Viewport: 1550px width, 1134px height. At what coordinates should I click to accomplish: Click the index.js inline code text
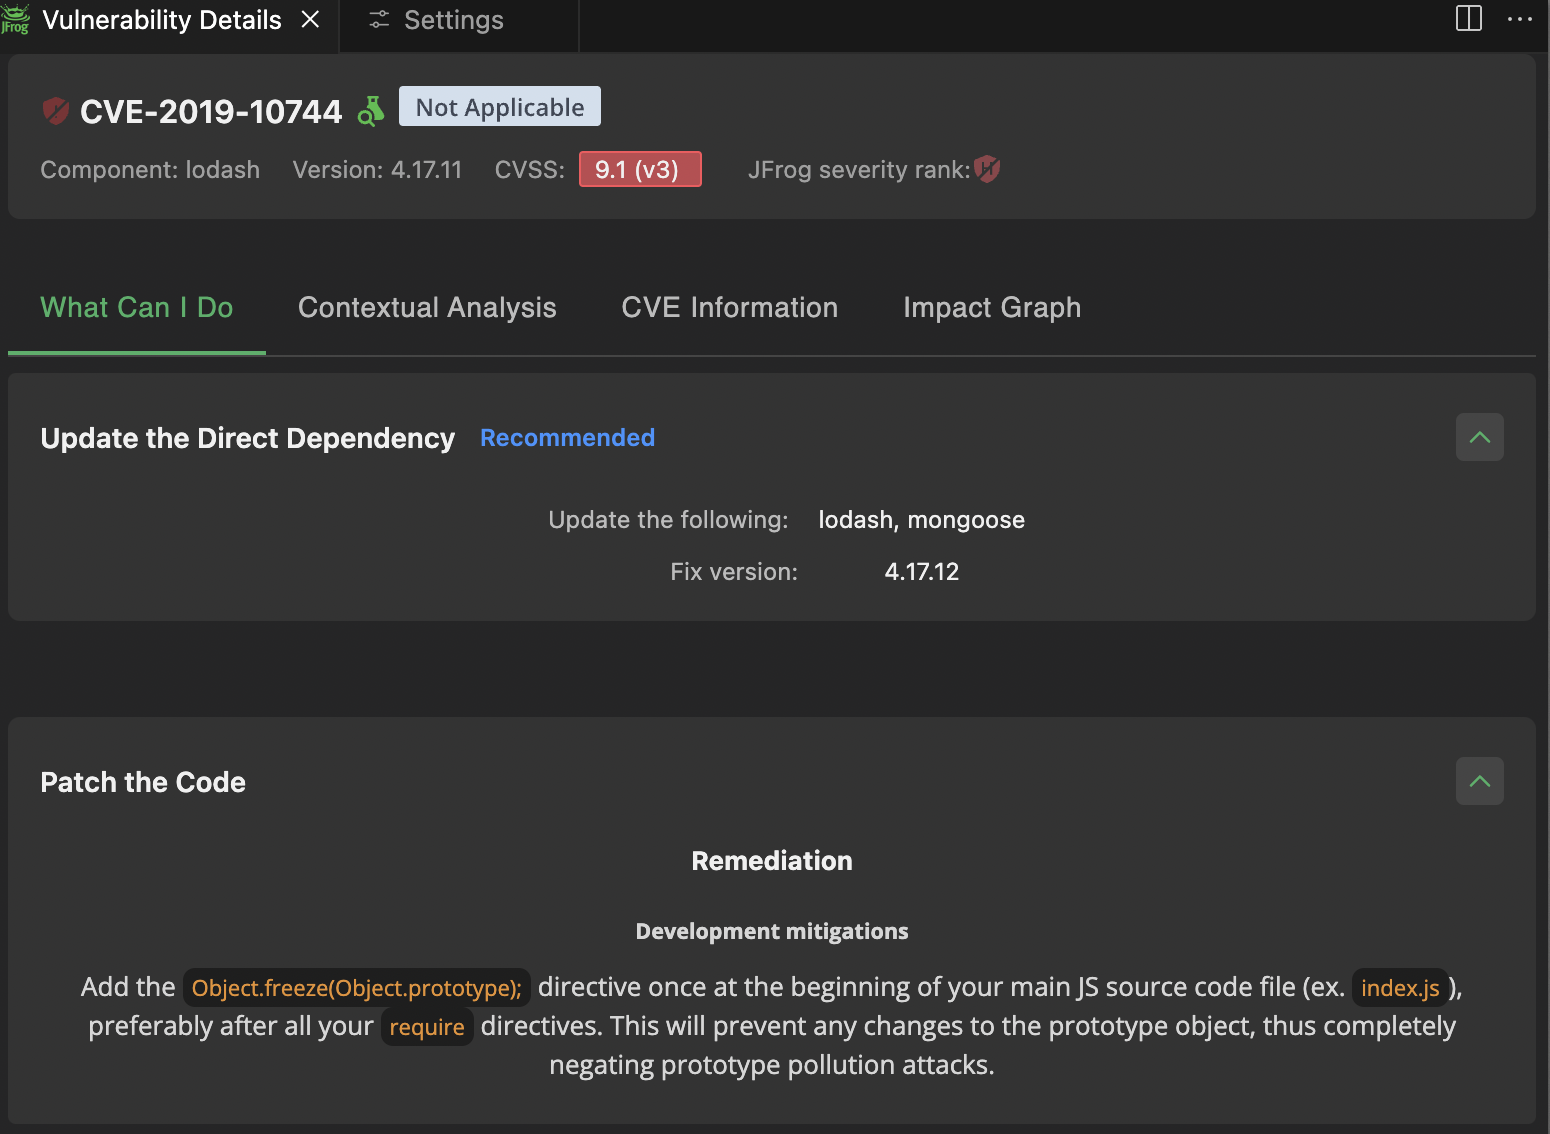pos(1399,988)
